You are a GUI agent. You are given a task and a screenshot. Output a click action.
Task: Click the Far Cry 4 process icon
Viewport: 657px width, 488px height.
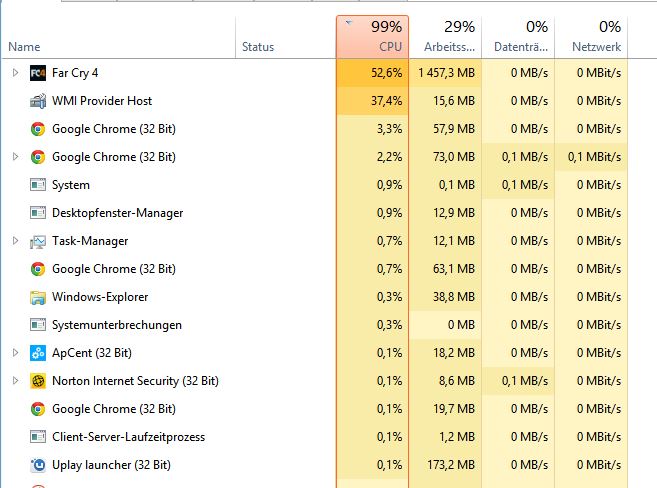click(38, 73)
